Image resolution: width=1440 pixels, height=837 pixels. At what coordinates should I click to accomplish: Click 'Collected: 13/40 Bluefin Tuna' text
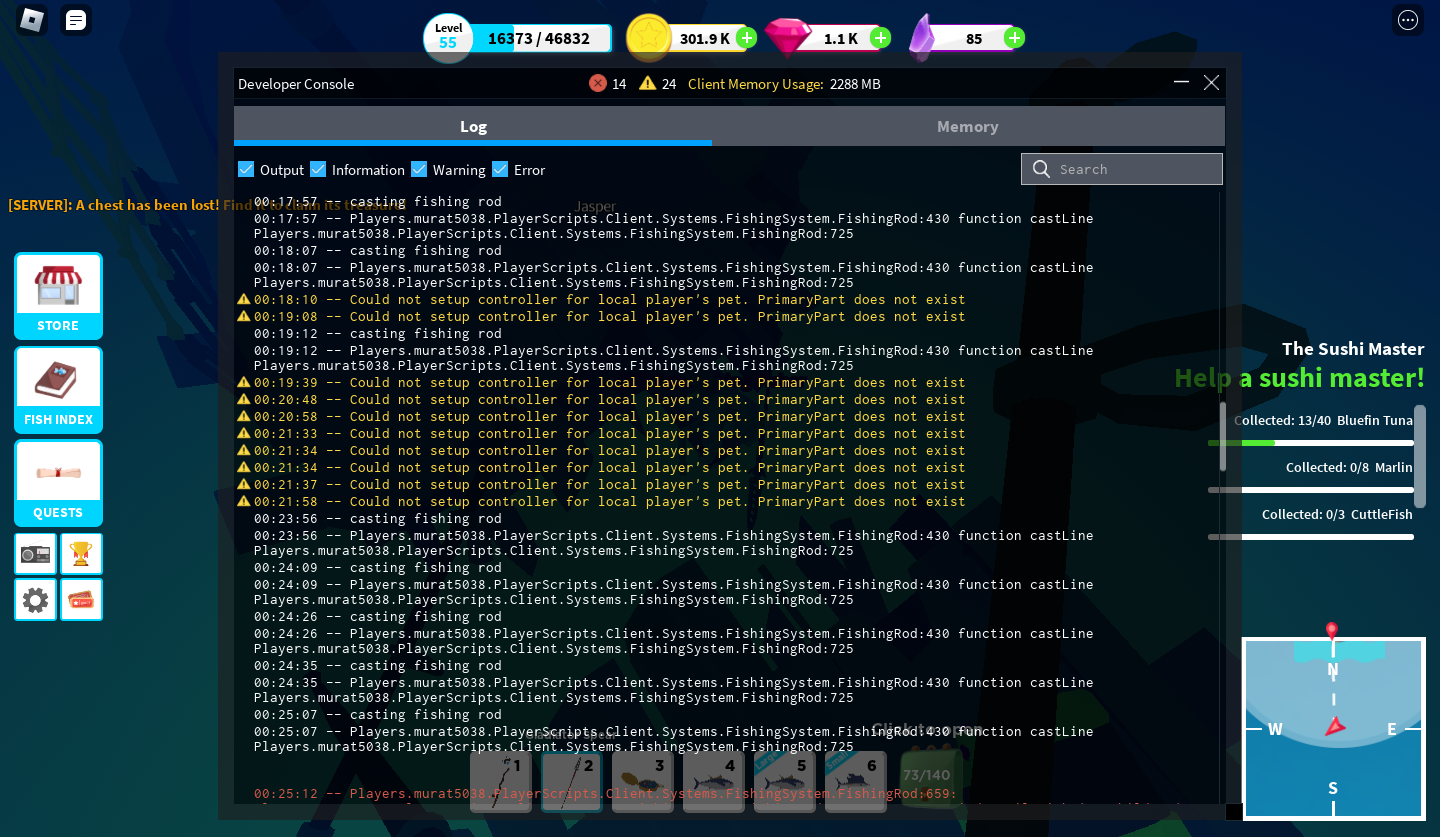point(1323,421)
